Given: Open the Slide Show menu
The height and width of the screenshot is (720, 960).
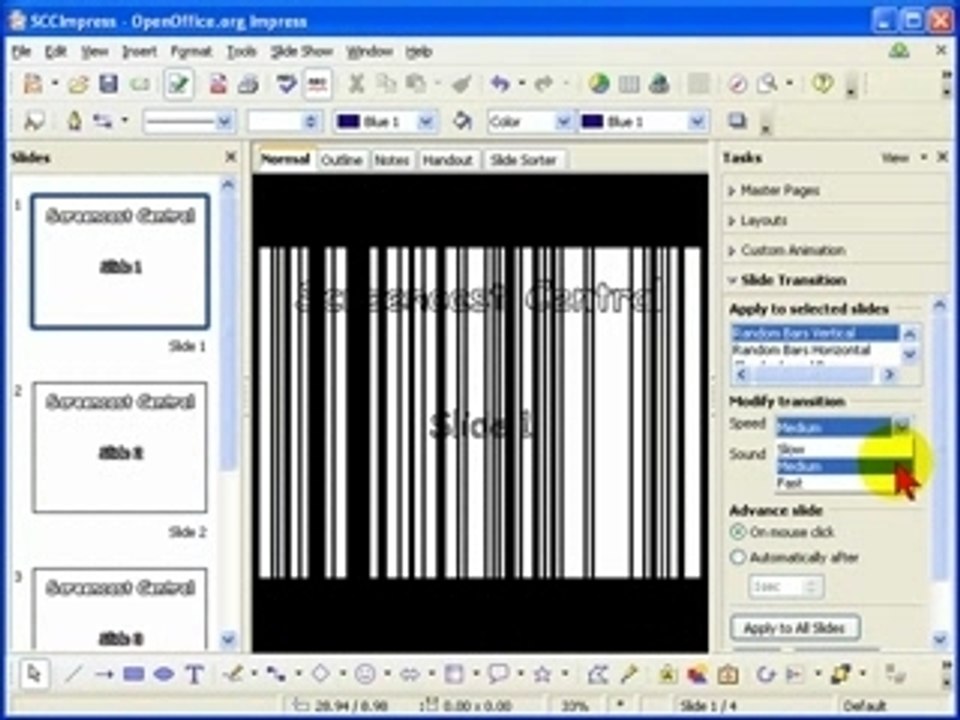Looking at the screenshot, I should point(301,52).
